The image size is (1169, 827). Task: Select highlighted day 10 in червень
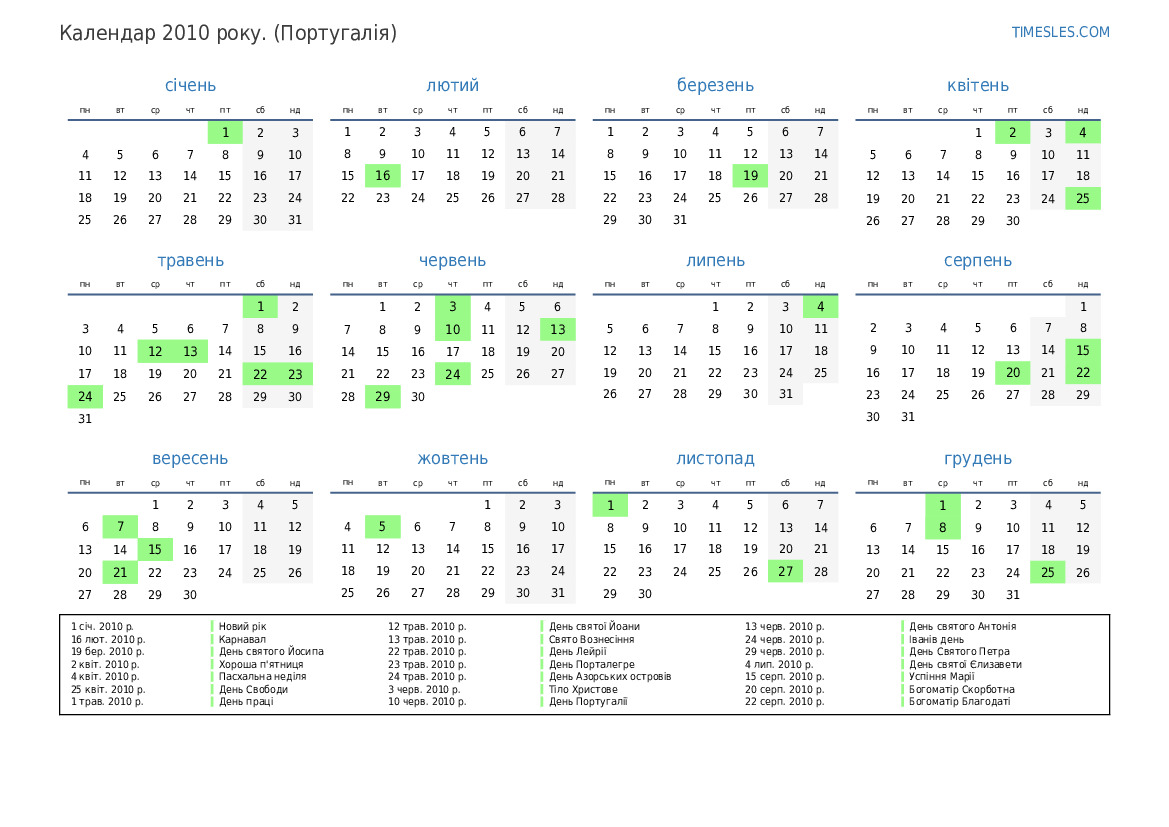452,329
